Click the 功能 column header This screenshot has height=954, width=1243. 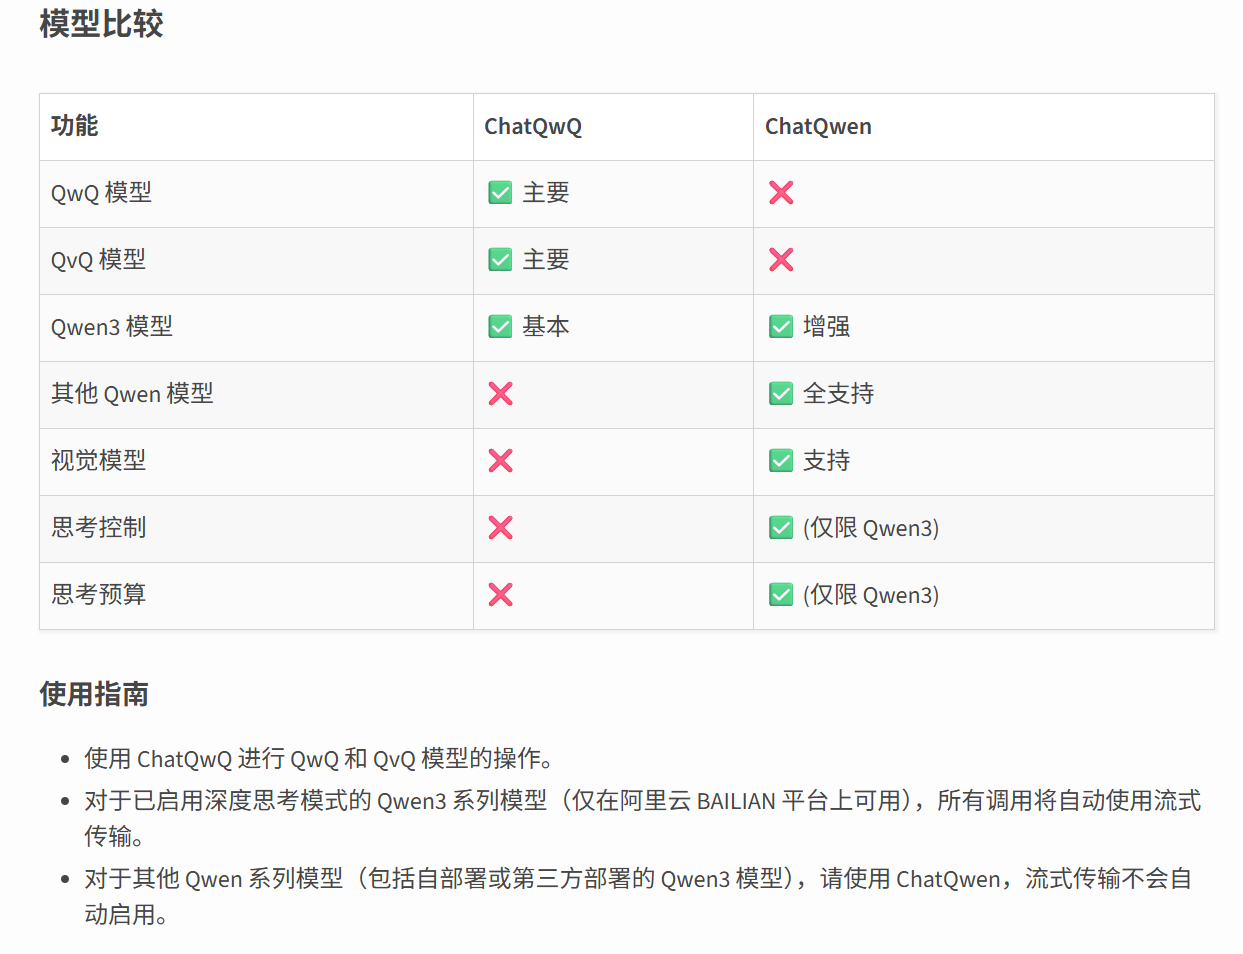tap(75, 126)
